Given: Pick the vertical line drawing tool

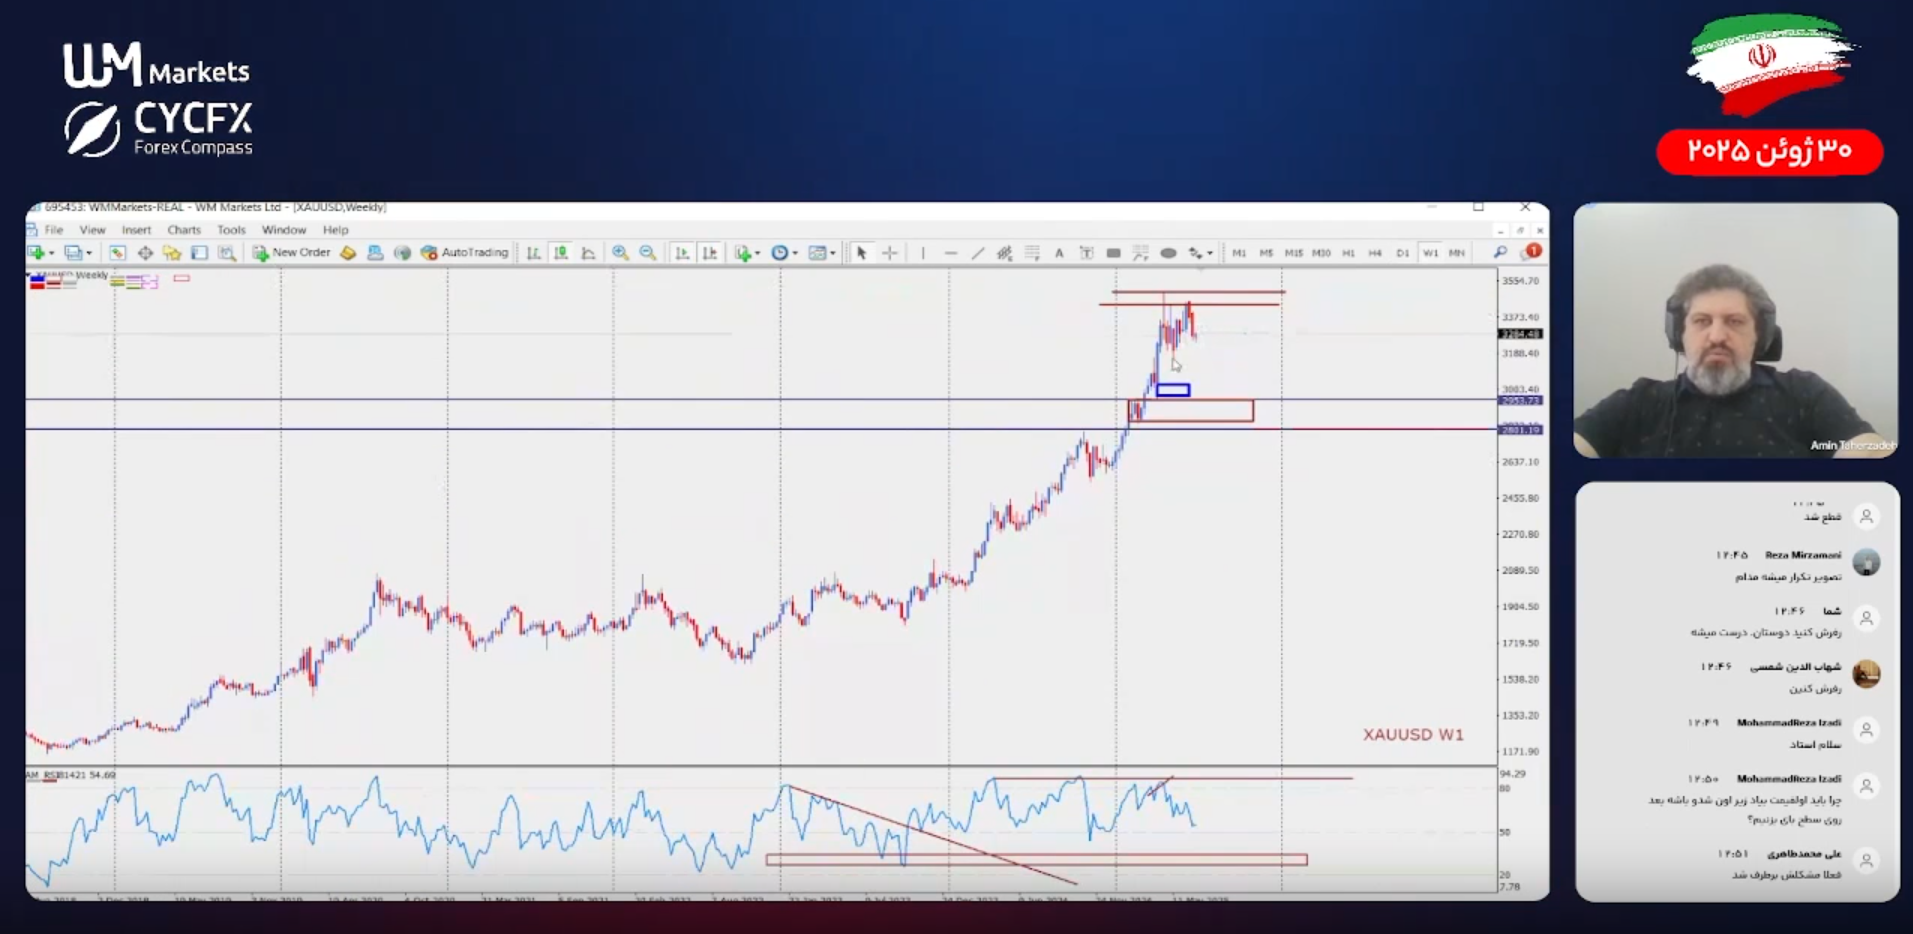Looking at the screenshot, I should click(923, 253).
